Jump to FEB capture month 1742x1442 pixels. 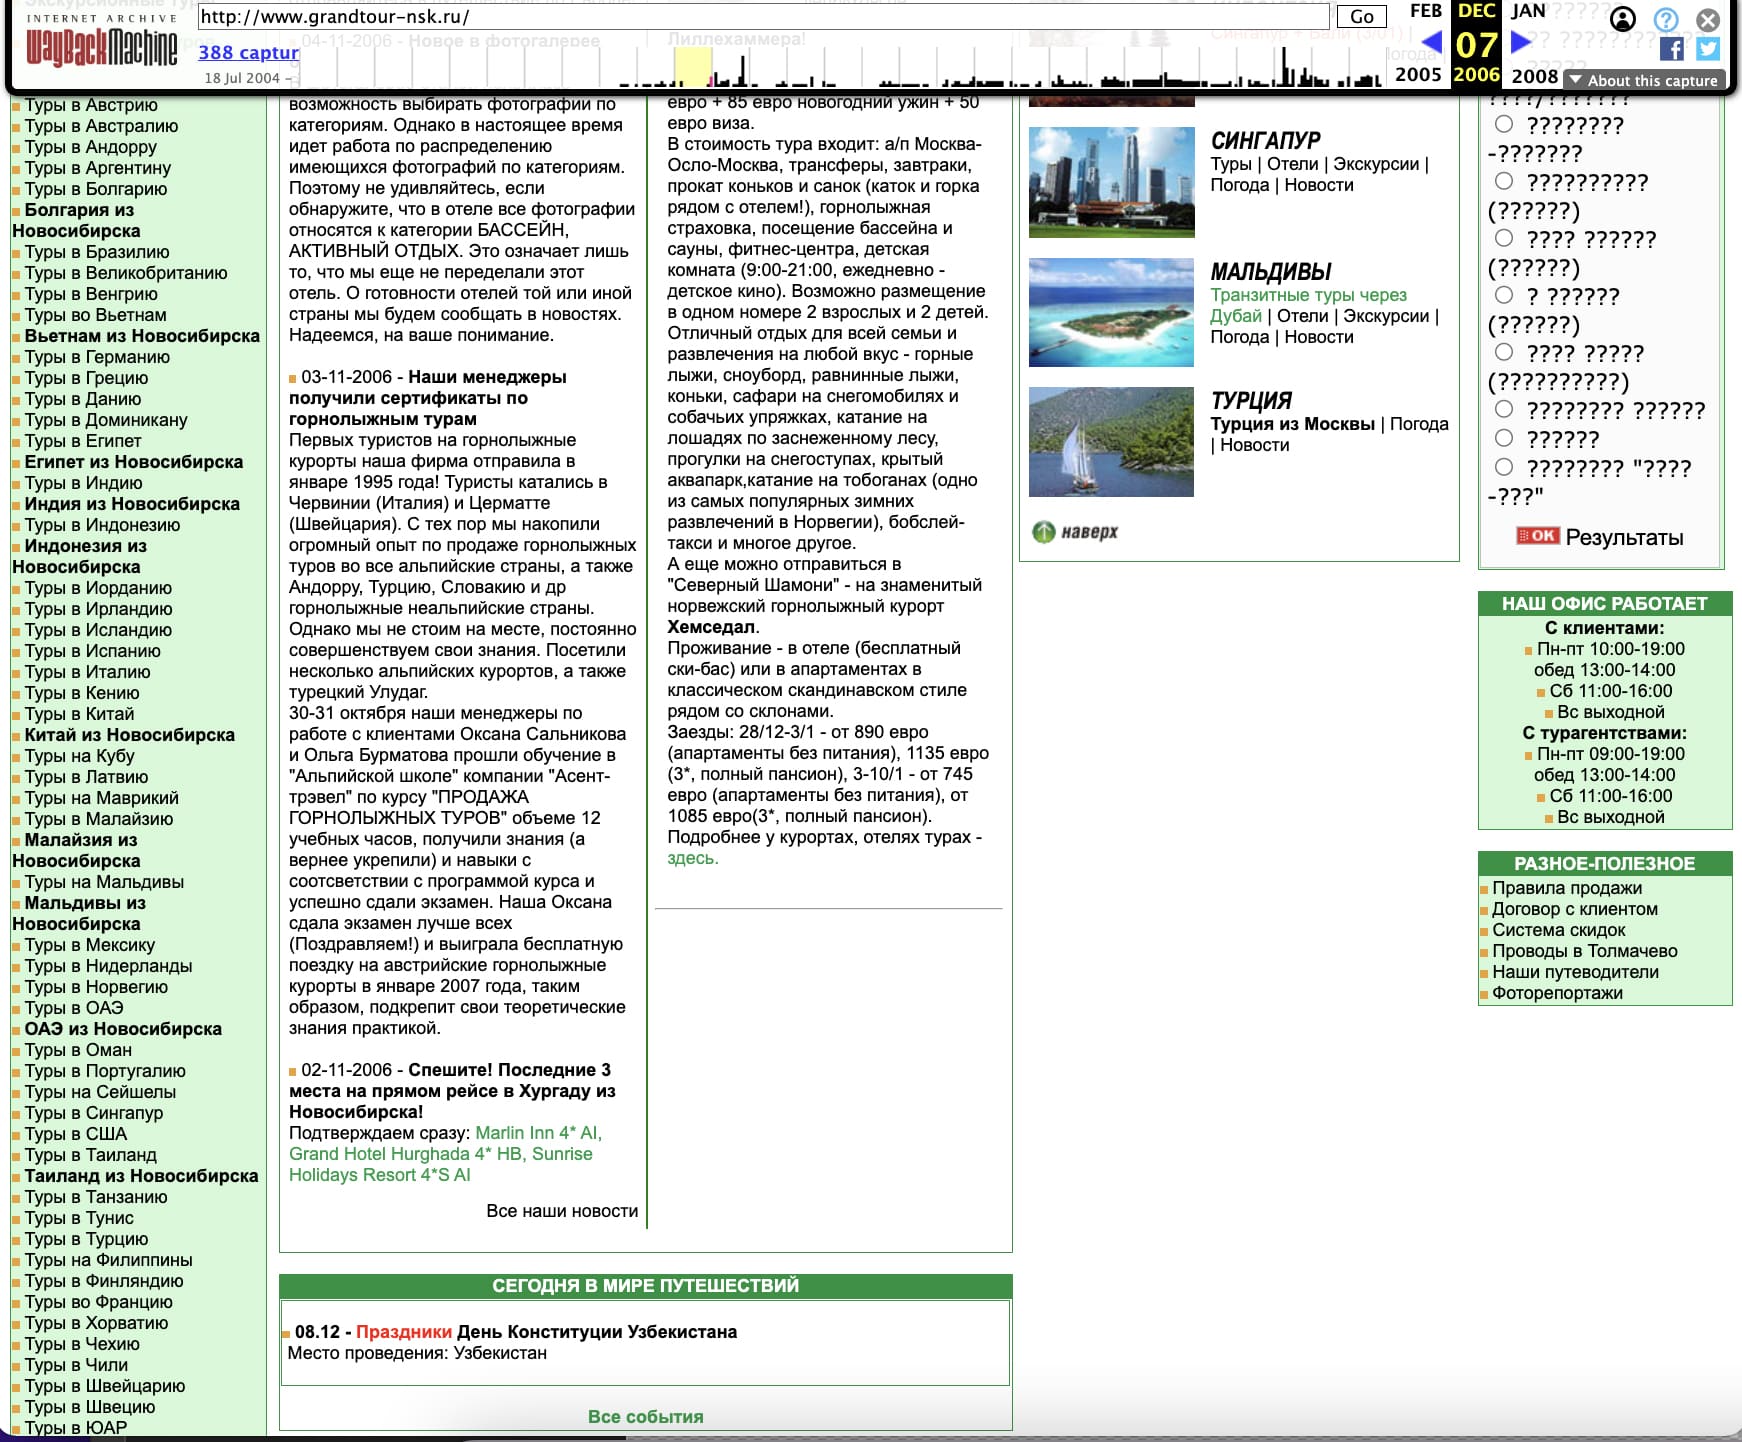click(1425, 11)
